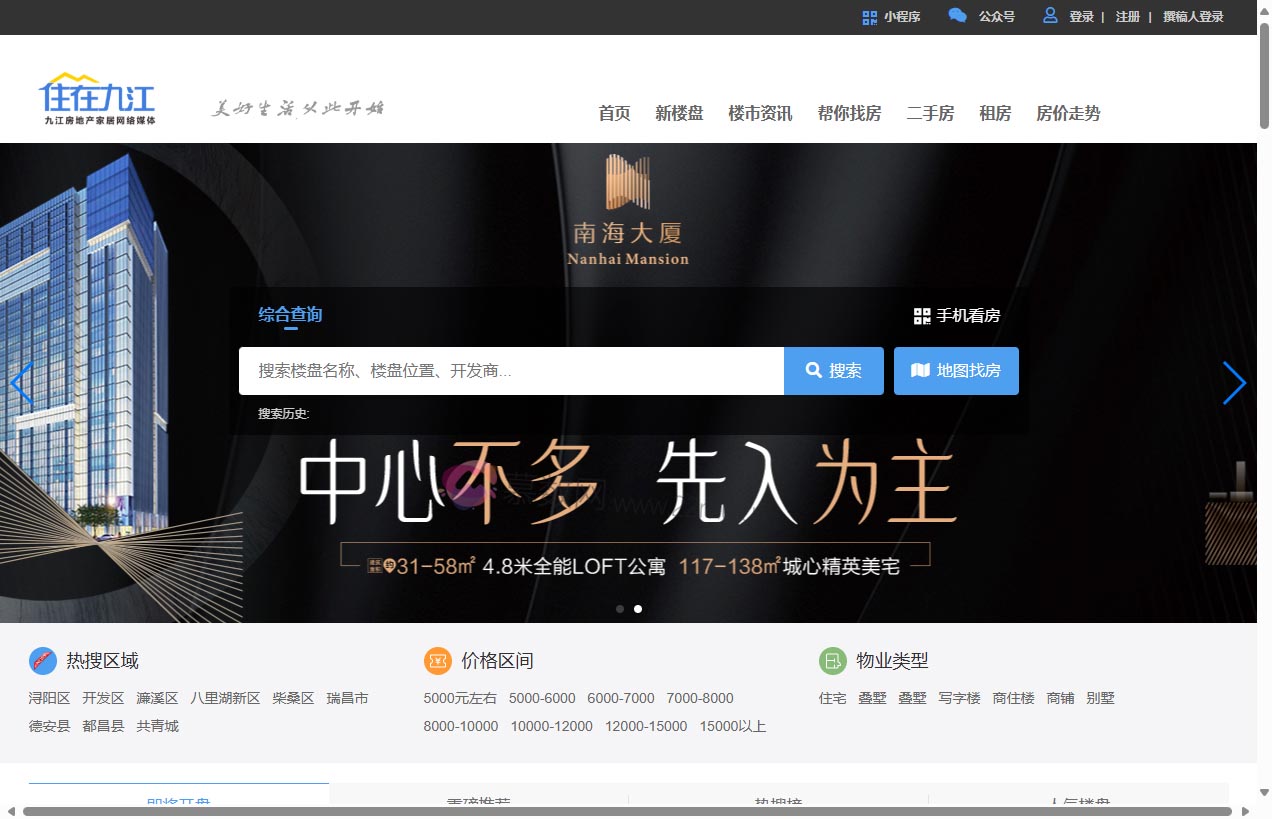
Task: Select the first carousel pagination dot
Action: pyautogui.click(x=619, y=608)
